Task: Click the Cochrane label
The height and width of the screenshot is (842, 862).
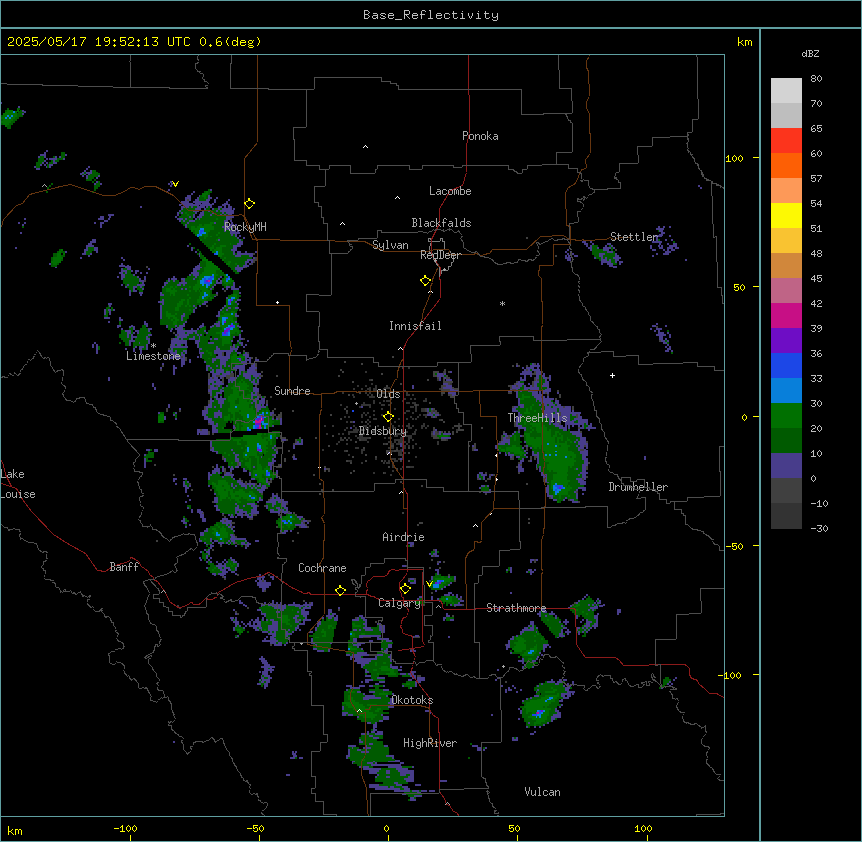Action: click(x=322, y=568)
